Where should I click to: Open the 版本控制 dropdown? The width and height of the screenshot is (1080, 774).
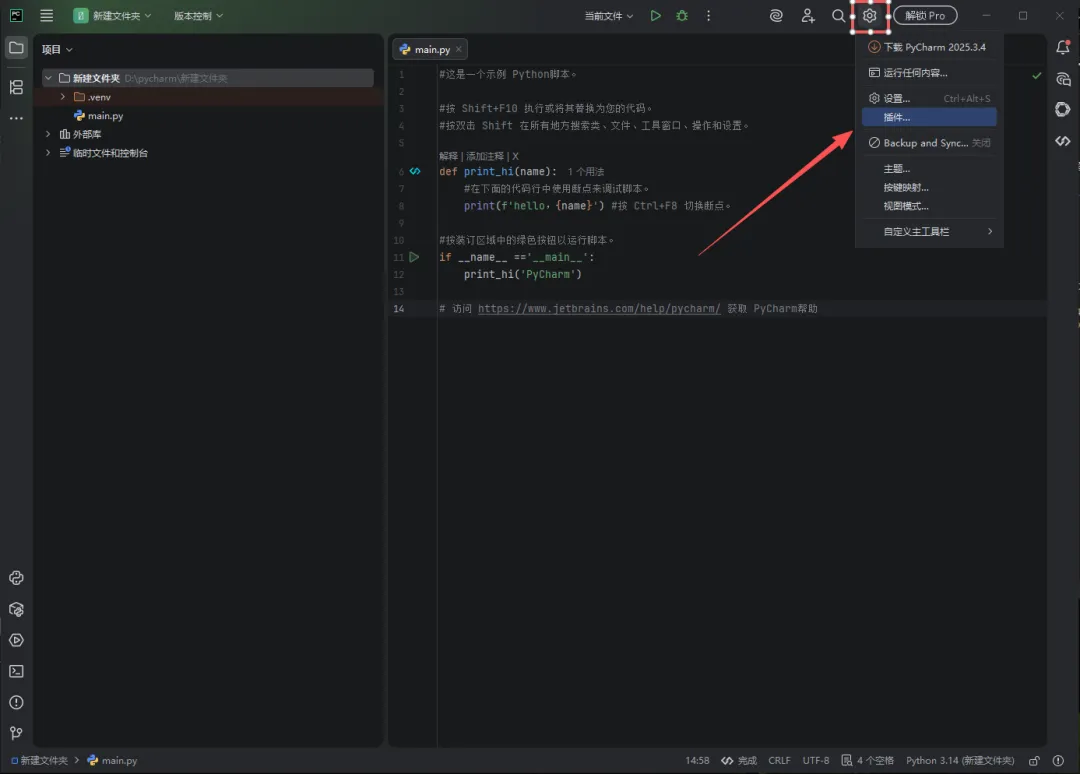pyautogui.click(x=198, y=16)
